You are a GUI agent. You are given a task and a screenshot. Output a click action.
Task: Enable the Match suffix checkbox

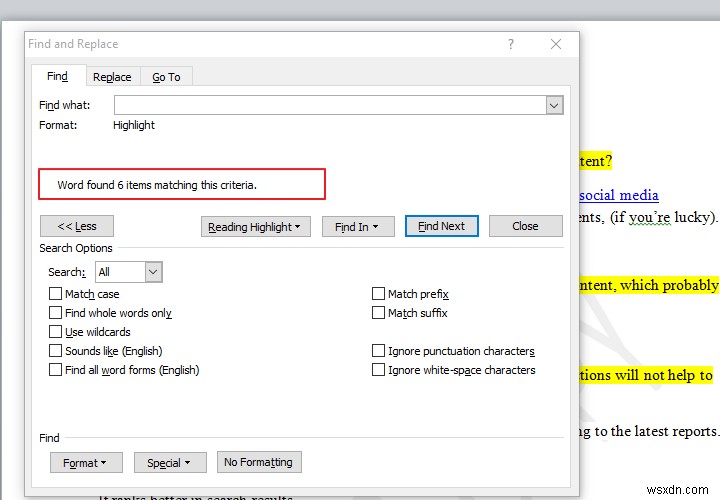click(378, 313)
